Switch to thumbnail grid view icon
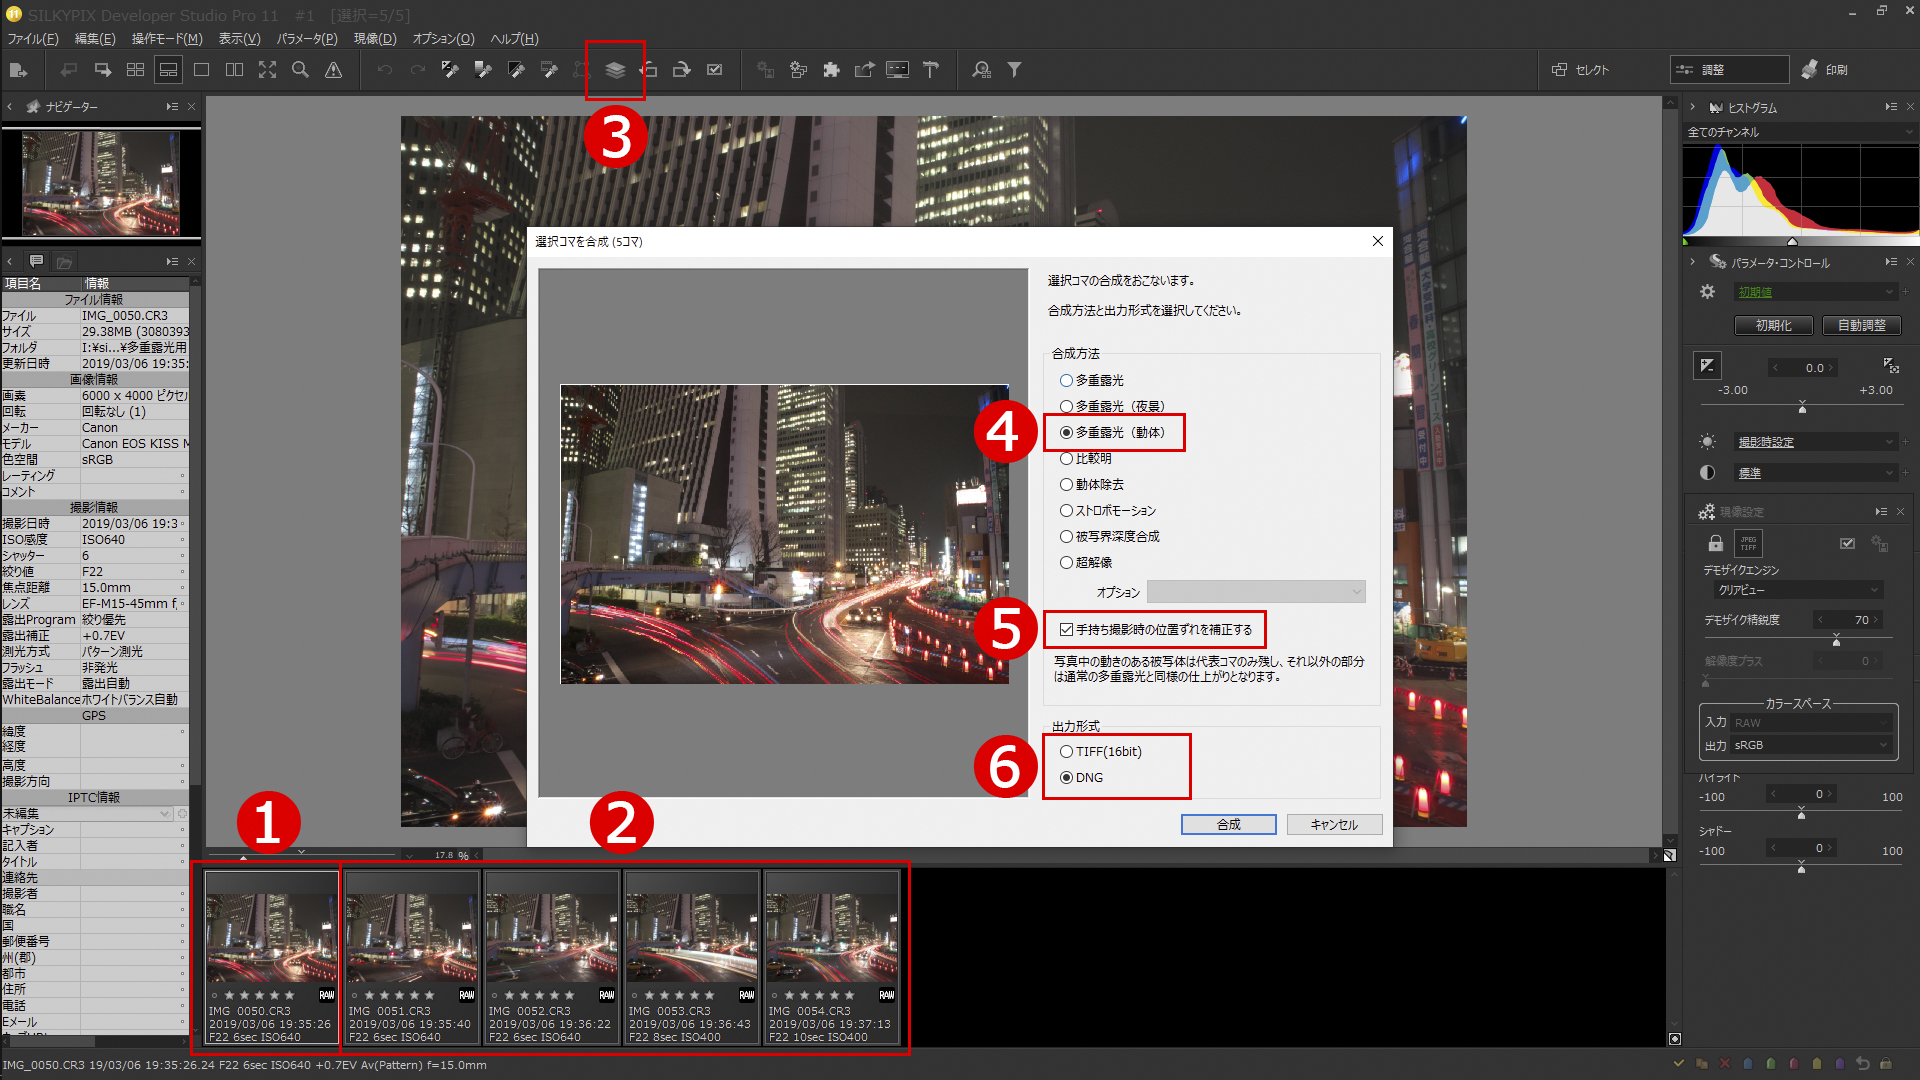Image resolution: width=1920 pixels, height=1080 pixels. [x=135, y=70]
